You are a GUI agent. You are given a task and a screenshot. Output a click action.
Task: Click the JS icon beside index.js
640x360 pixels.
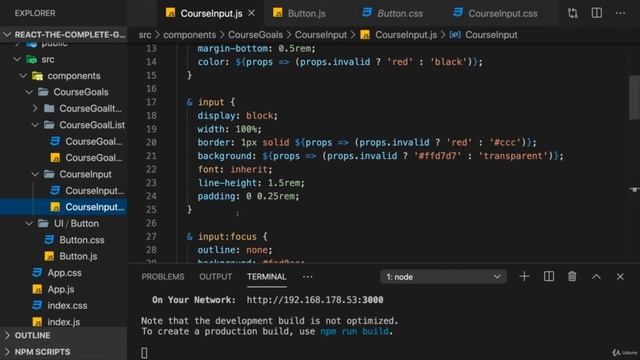[x=37, y=322]
